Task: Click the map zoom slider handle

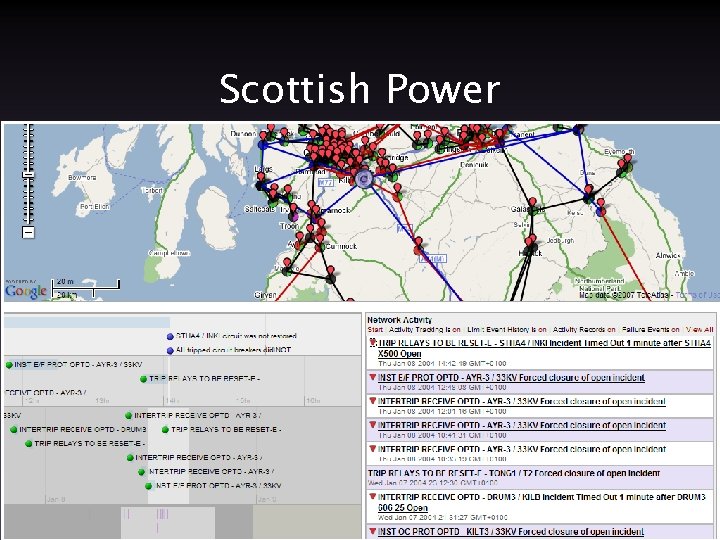Action: (x=28, y=175)
